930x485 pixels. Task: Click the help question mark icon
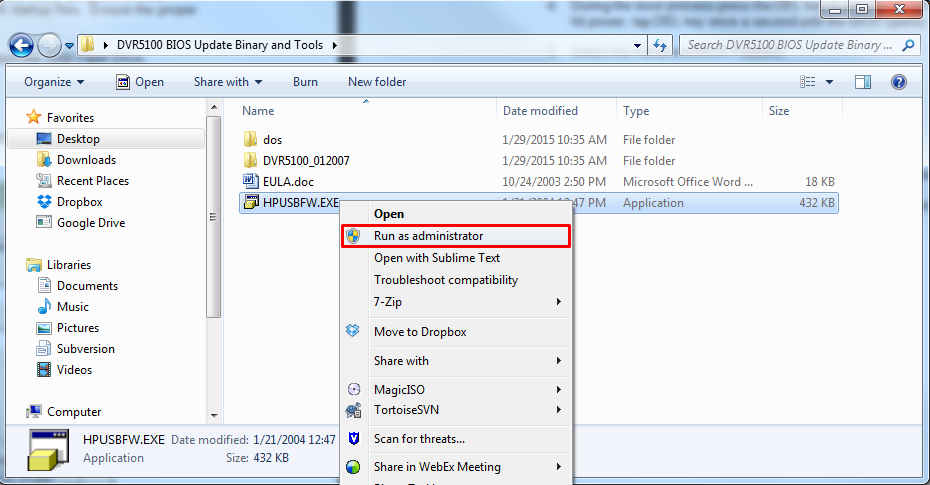[898, 82]
